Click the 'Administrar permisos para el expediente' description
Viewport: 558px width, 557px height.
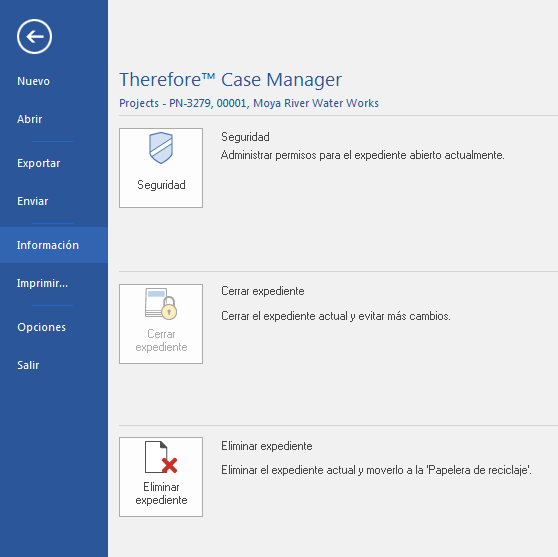click(363, 155)
